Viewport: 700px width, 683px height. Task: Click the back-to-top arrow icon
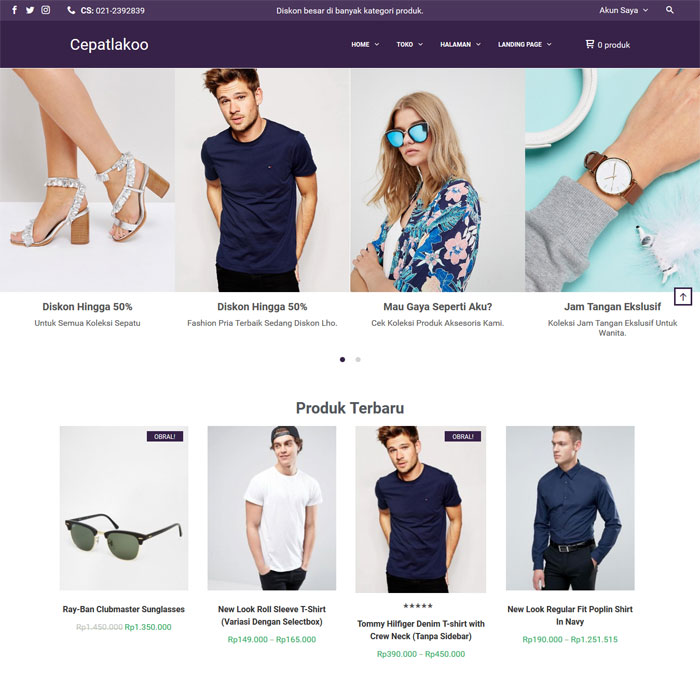pos(683,297)
